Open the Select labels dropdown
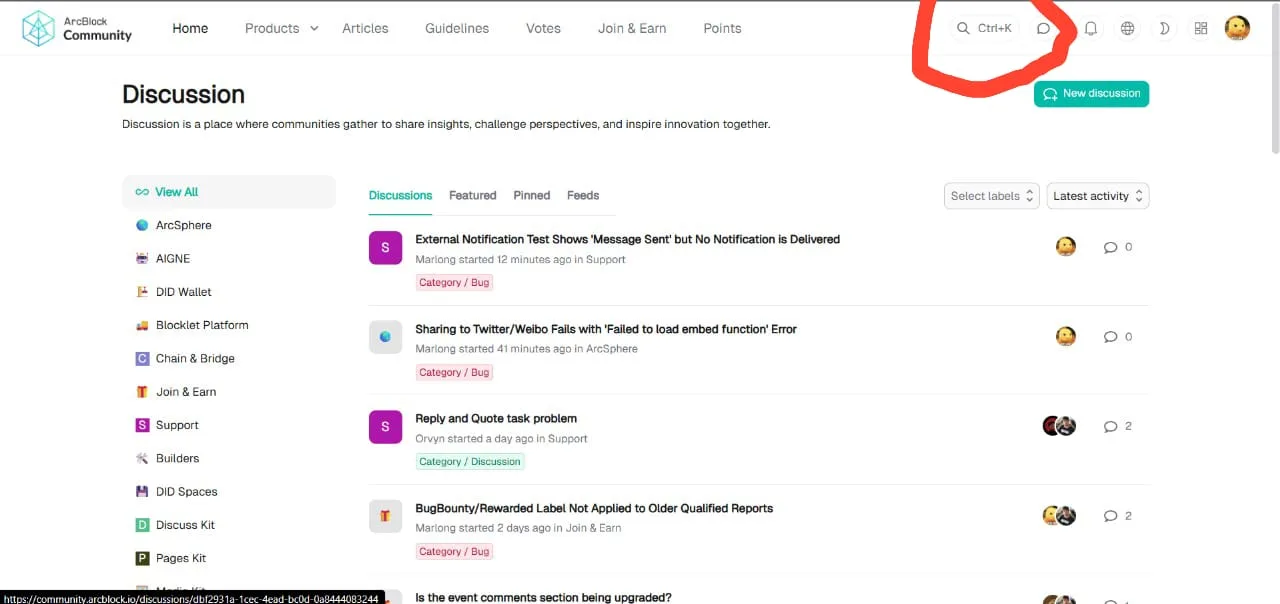Viewport: 1280px width, 604px height. [992, 196]
